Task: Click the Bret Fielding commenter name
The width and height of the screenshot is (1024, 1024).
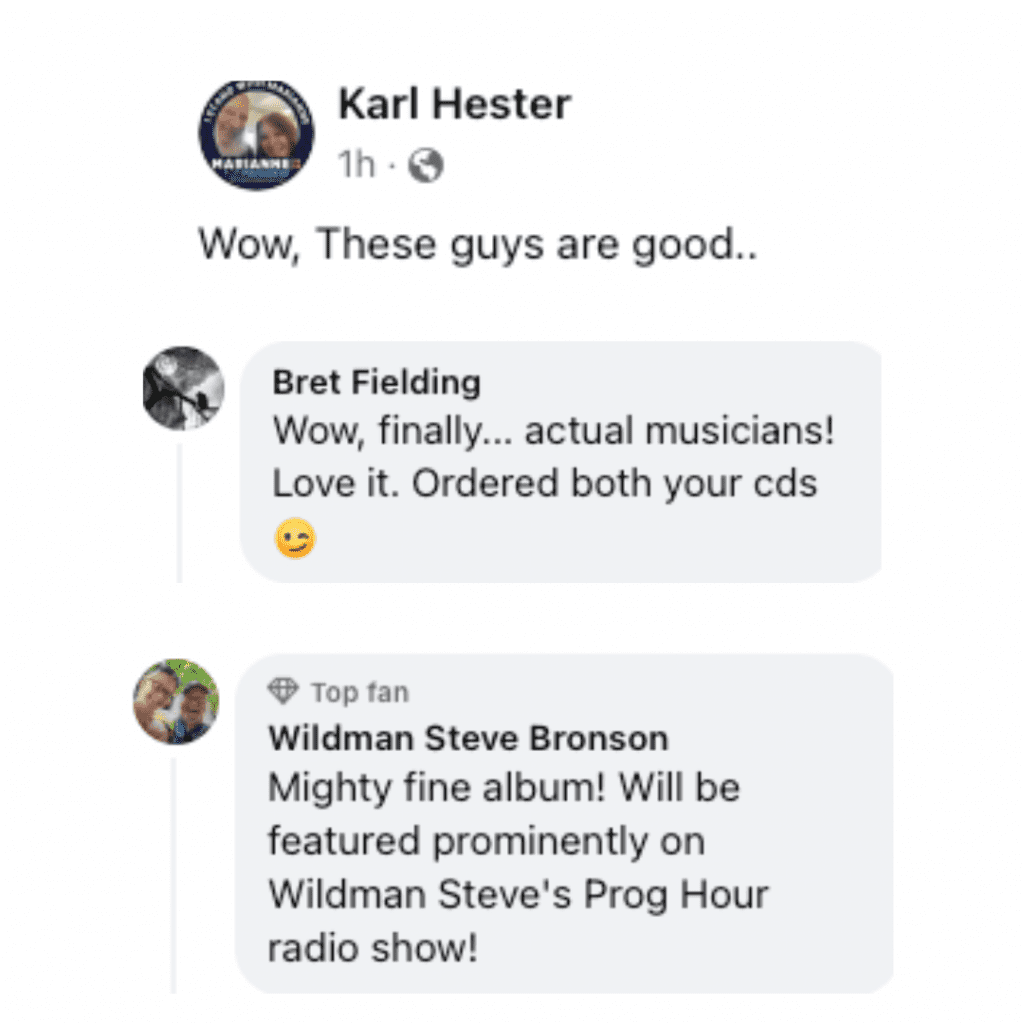Action: (377, 382)
